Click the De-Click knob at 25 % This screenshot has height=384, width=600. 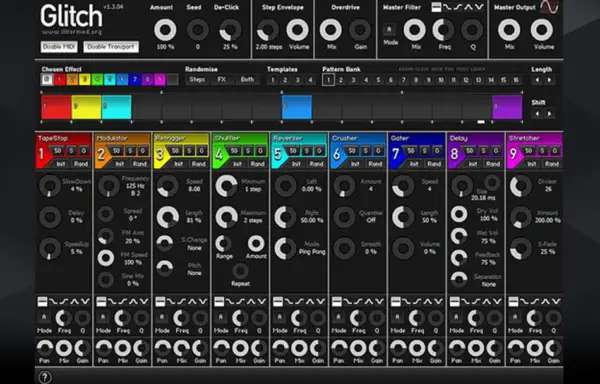click(x=230, y=30)
